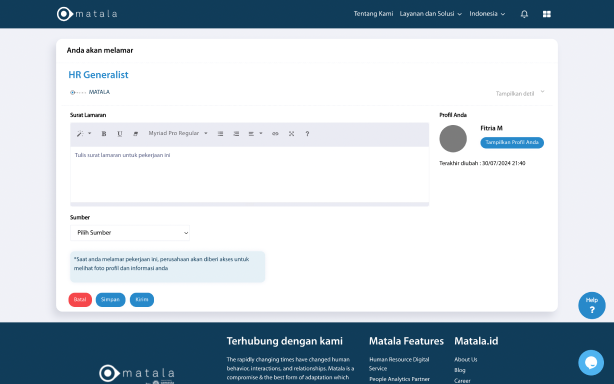This screenshot has height=384, width=614.
Task: Open the Myriad Pro Regular font dropdown
Action: click(178, 133)
